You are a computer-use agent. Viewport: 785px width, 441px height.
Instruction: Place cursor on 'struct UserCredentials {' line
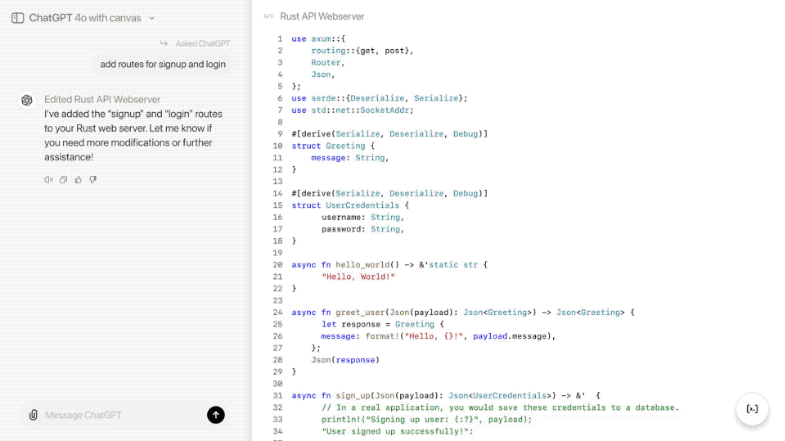pyautogui.click(x=350, y=205)
